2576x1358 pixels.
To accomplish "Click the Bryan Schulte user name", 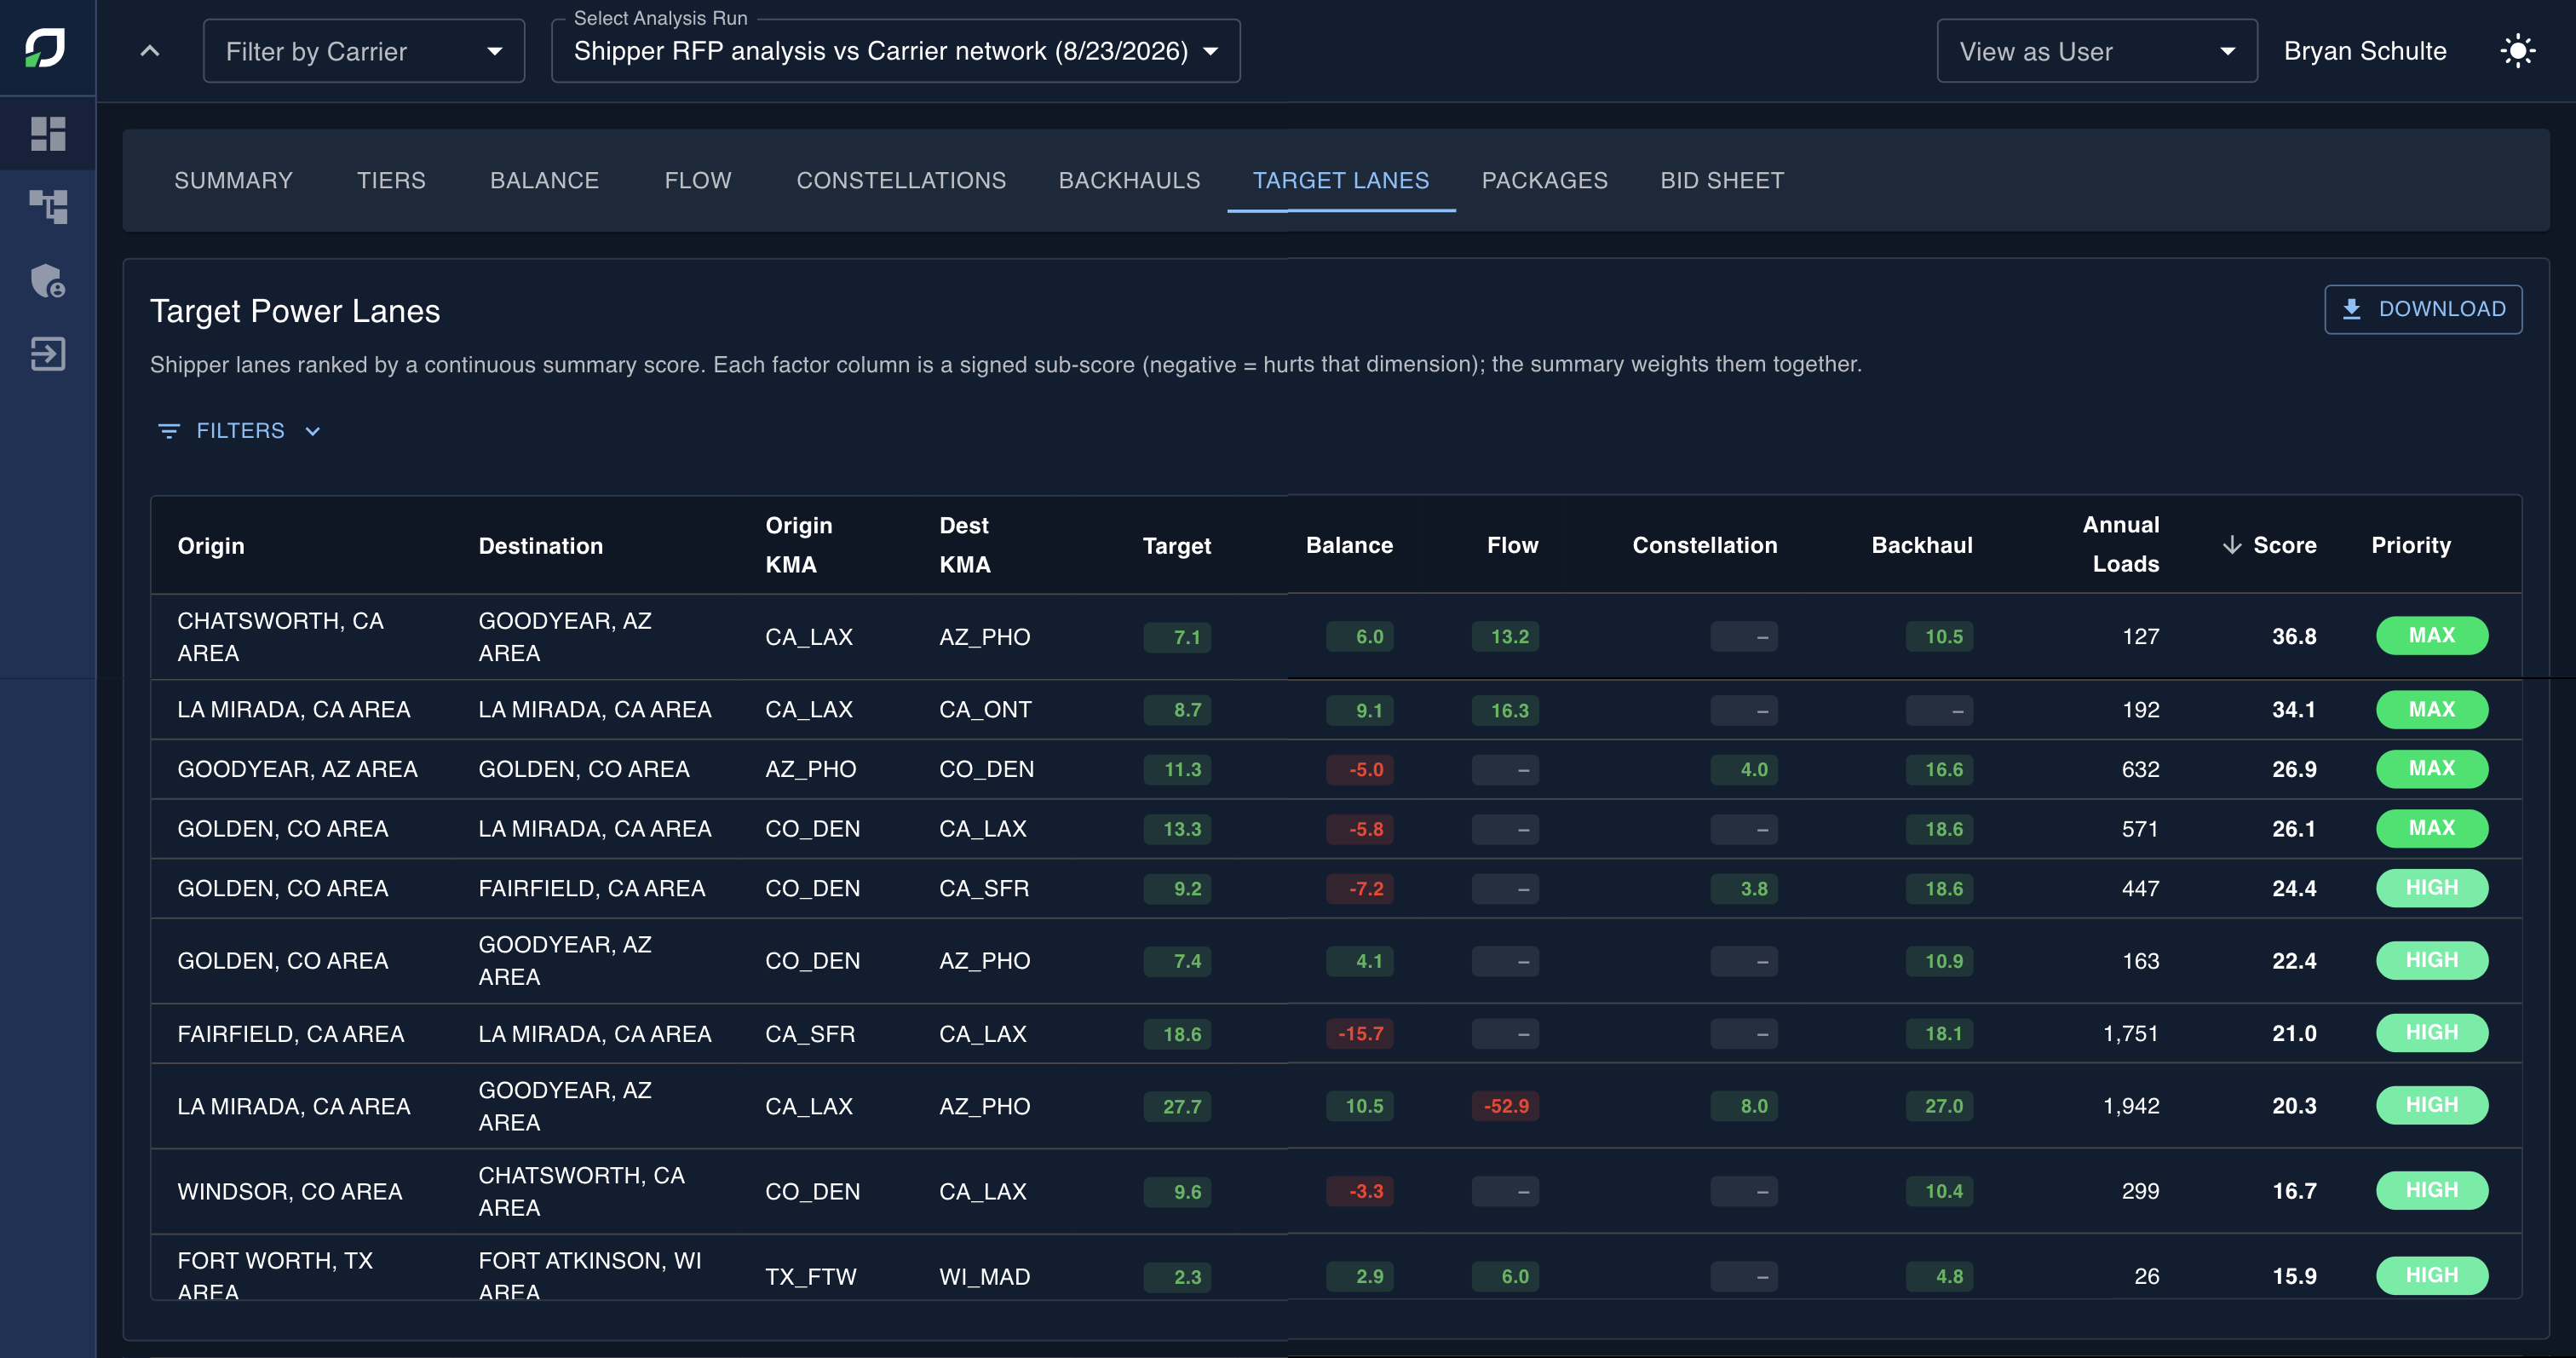I will [x=2365, y=51].
